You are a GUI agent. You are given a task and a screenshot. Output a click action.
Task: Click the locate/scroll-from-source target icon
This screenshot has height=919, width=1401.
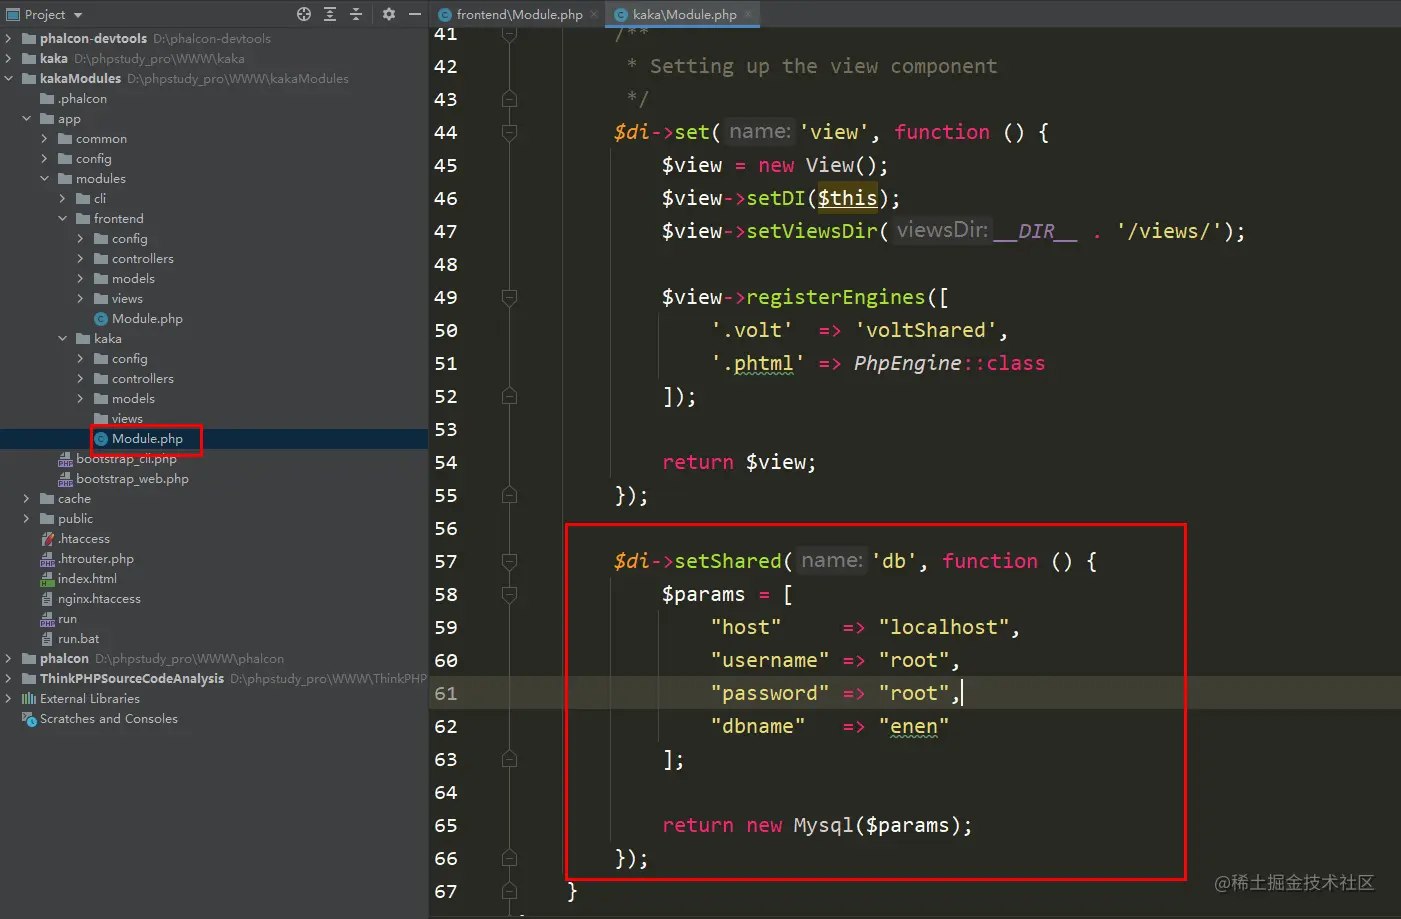click(x=304, y=14)
